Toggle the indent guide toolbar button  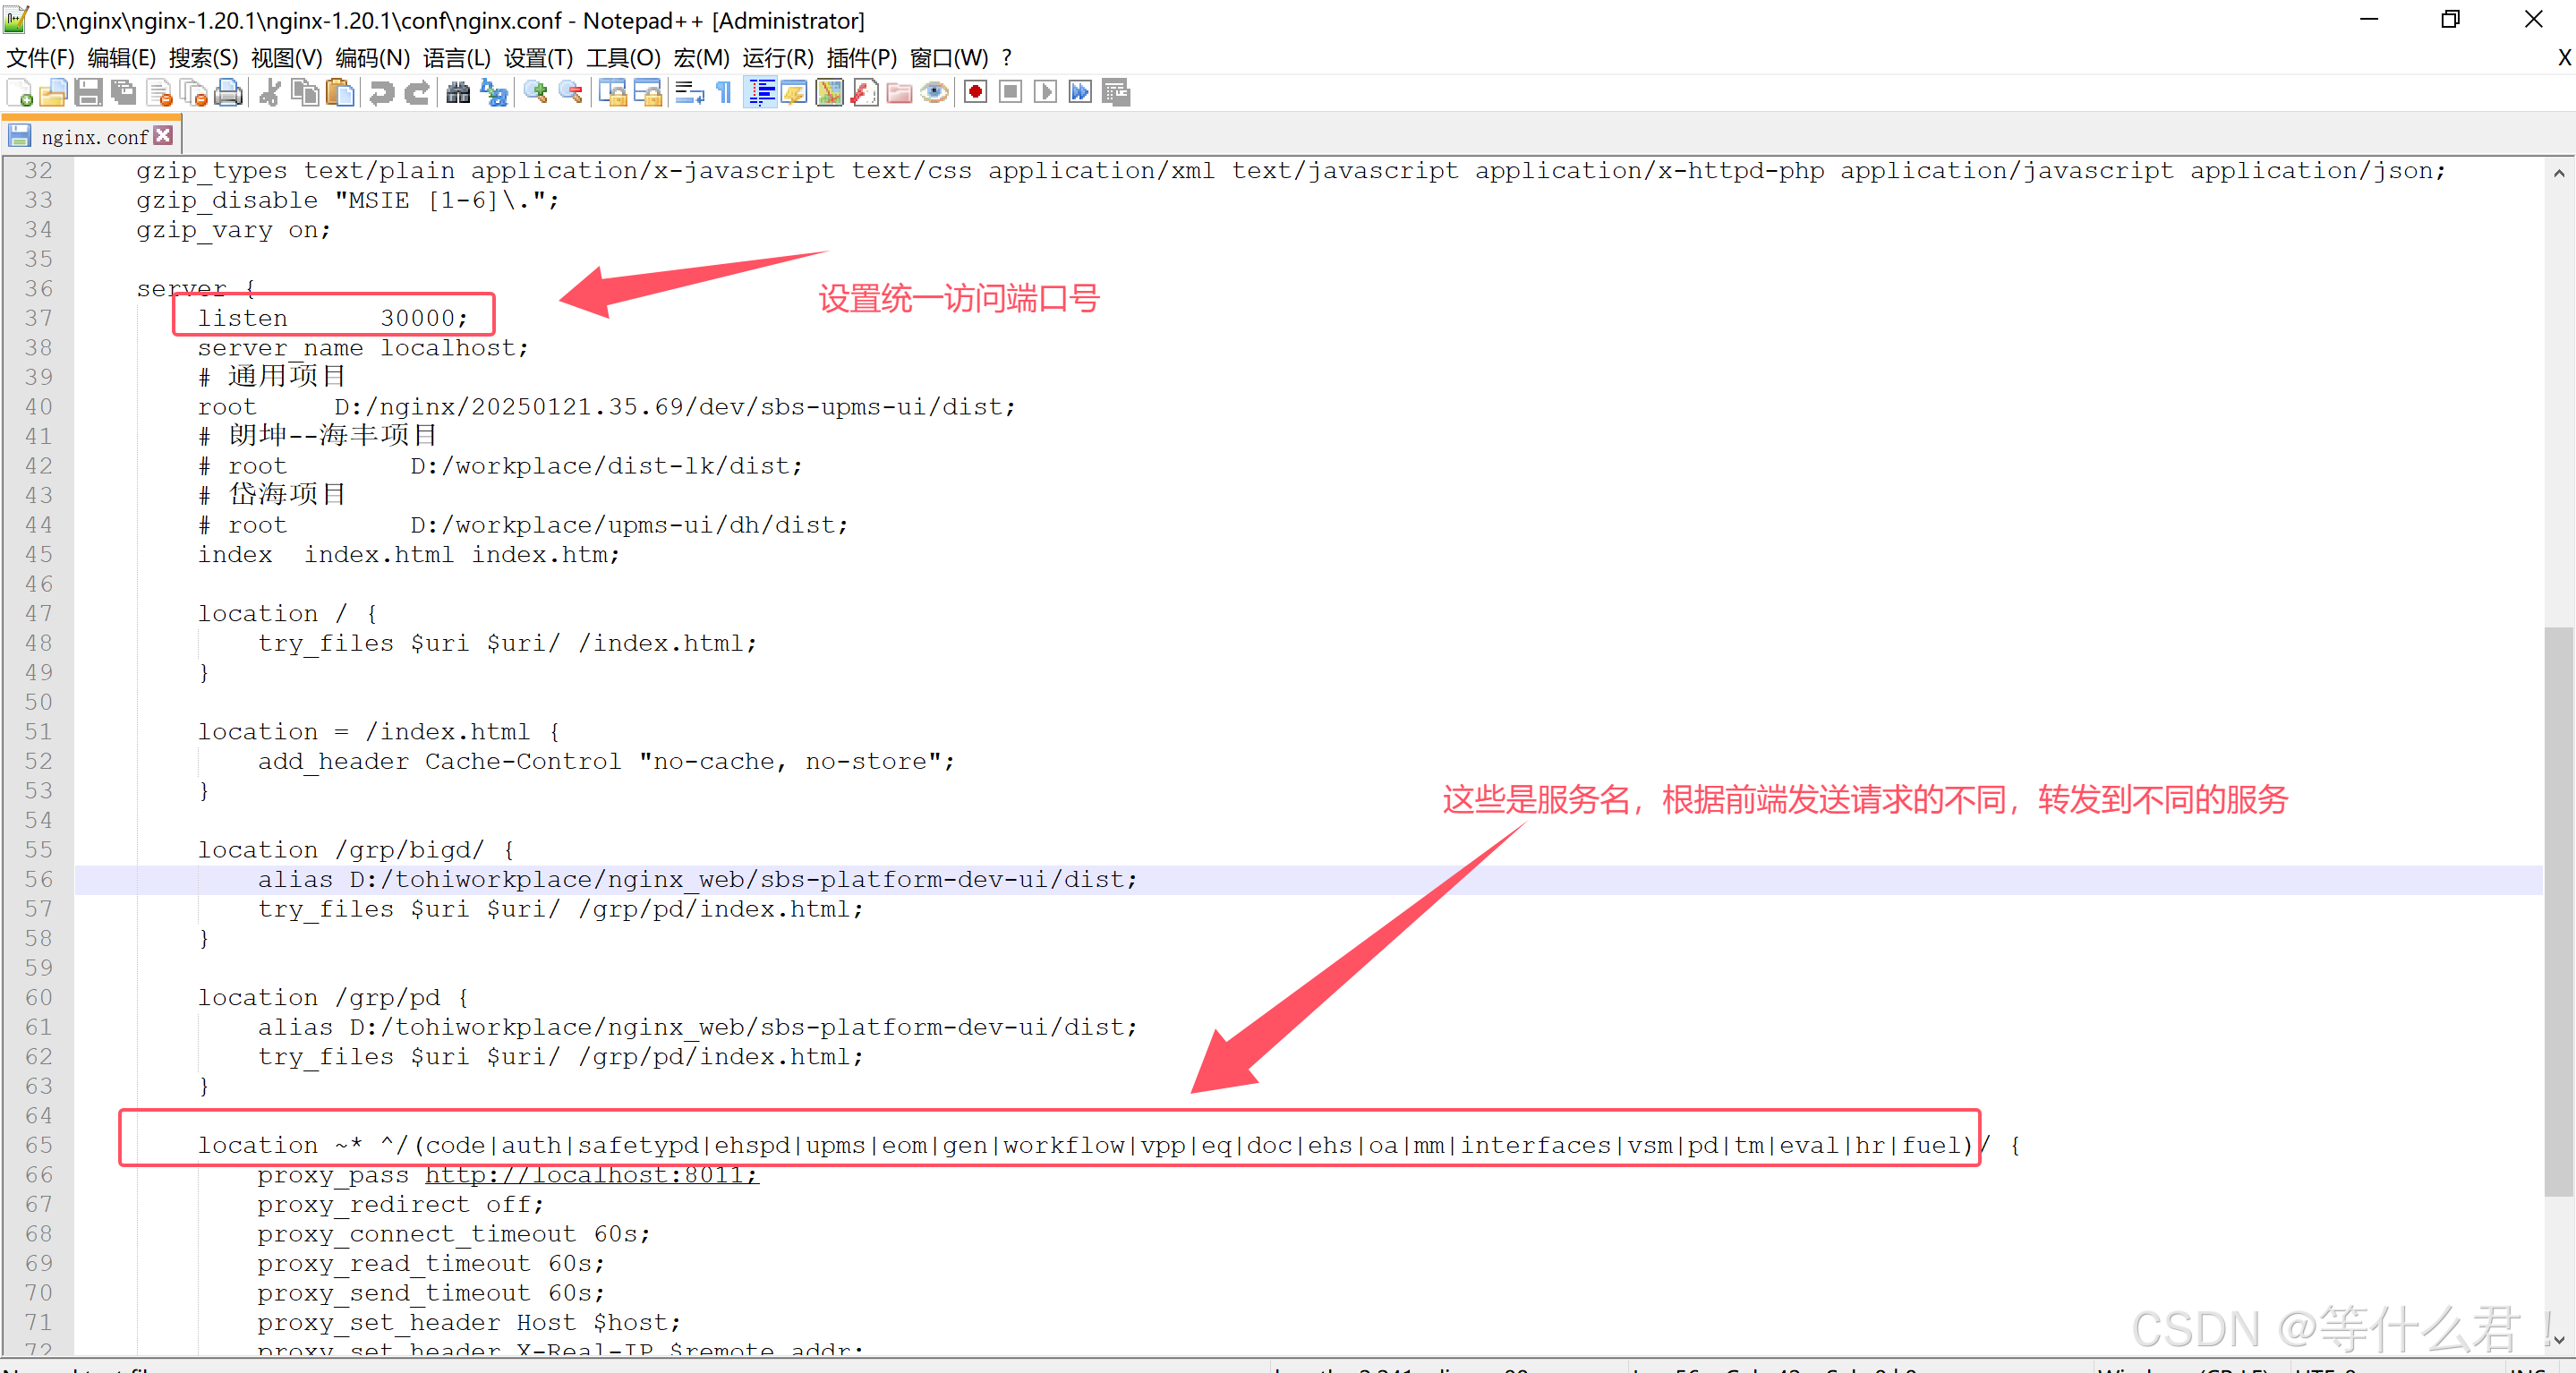click(761, 93)
